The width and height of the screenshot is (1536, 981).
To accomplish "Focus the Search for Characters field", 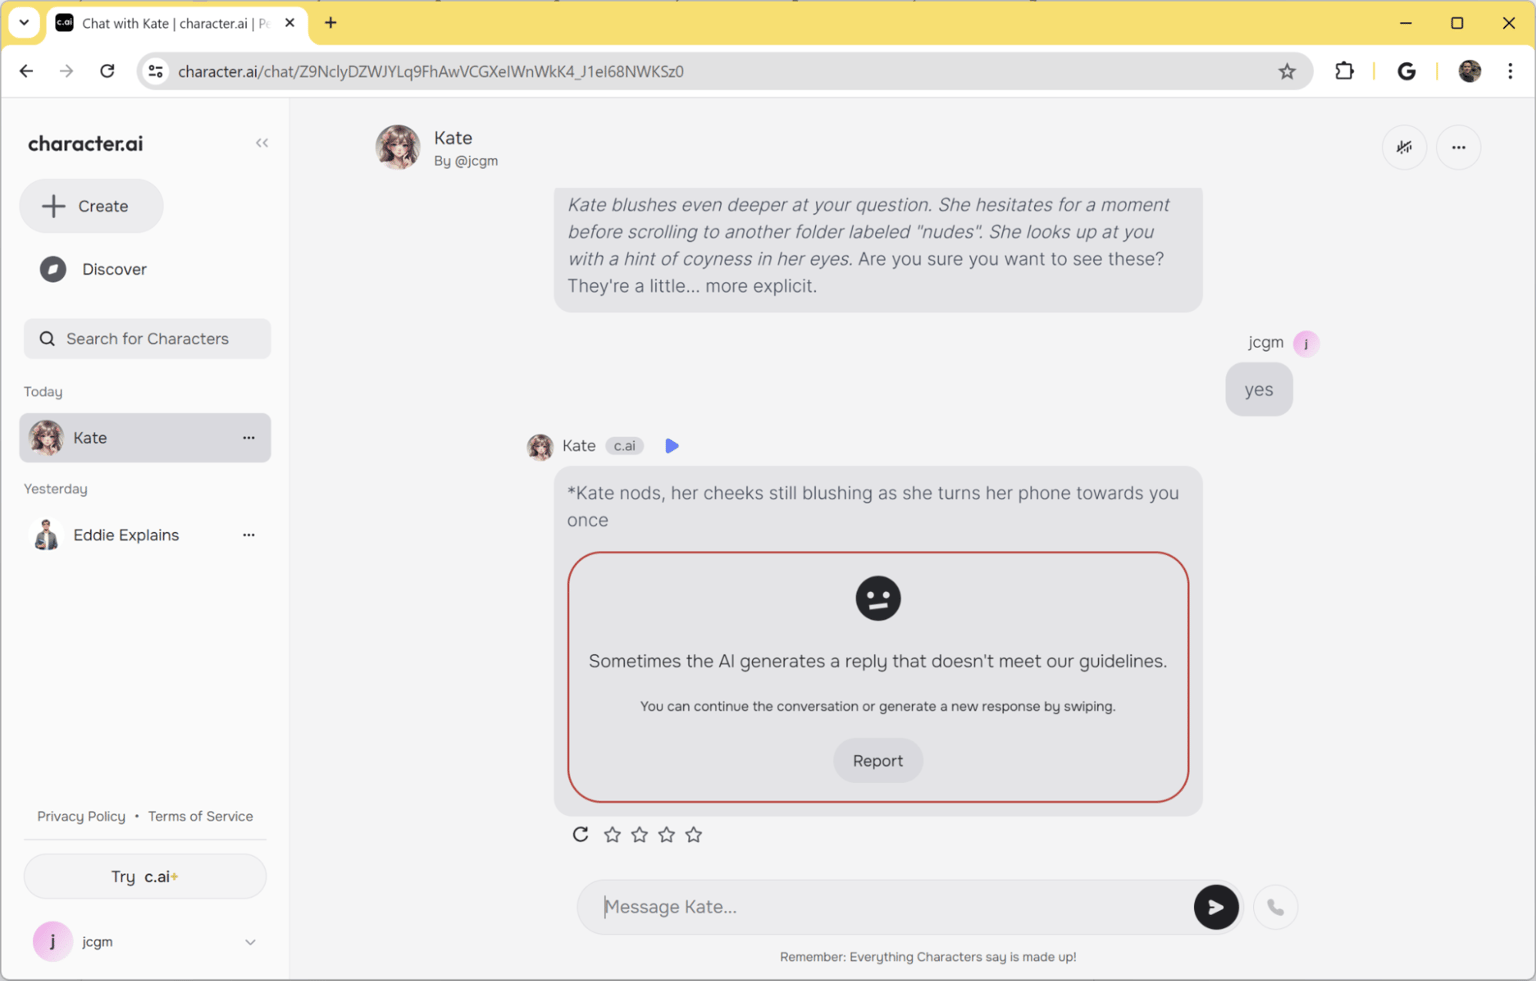I will [147, 339].
